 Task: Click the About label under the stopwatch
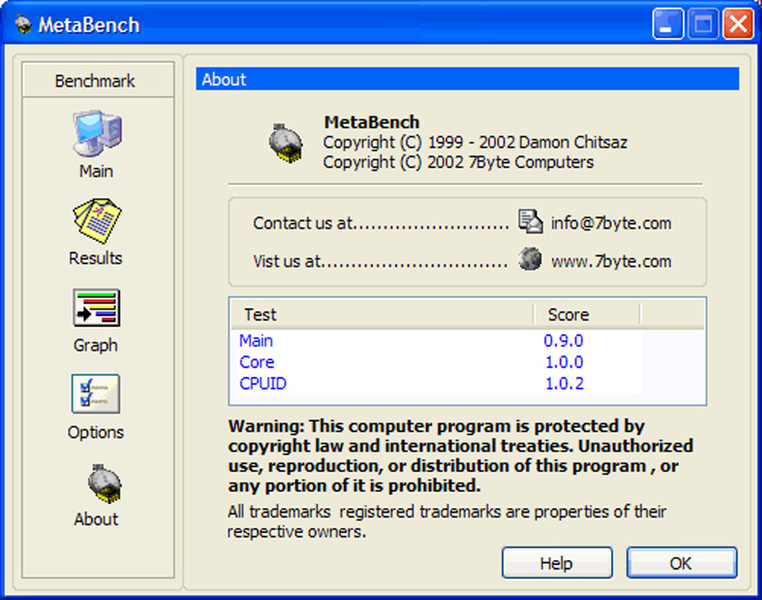[96, 519]
